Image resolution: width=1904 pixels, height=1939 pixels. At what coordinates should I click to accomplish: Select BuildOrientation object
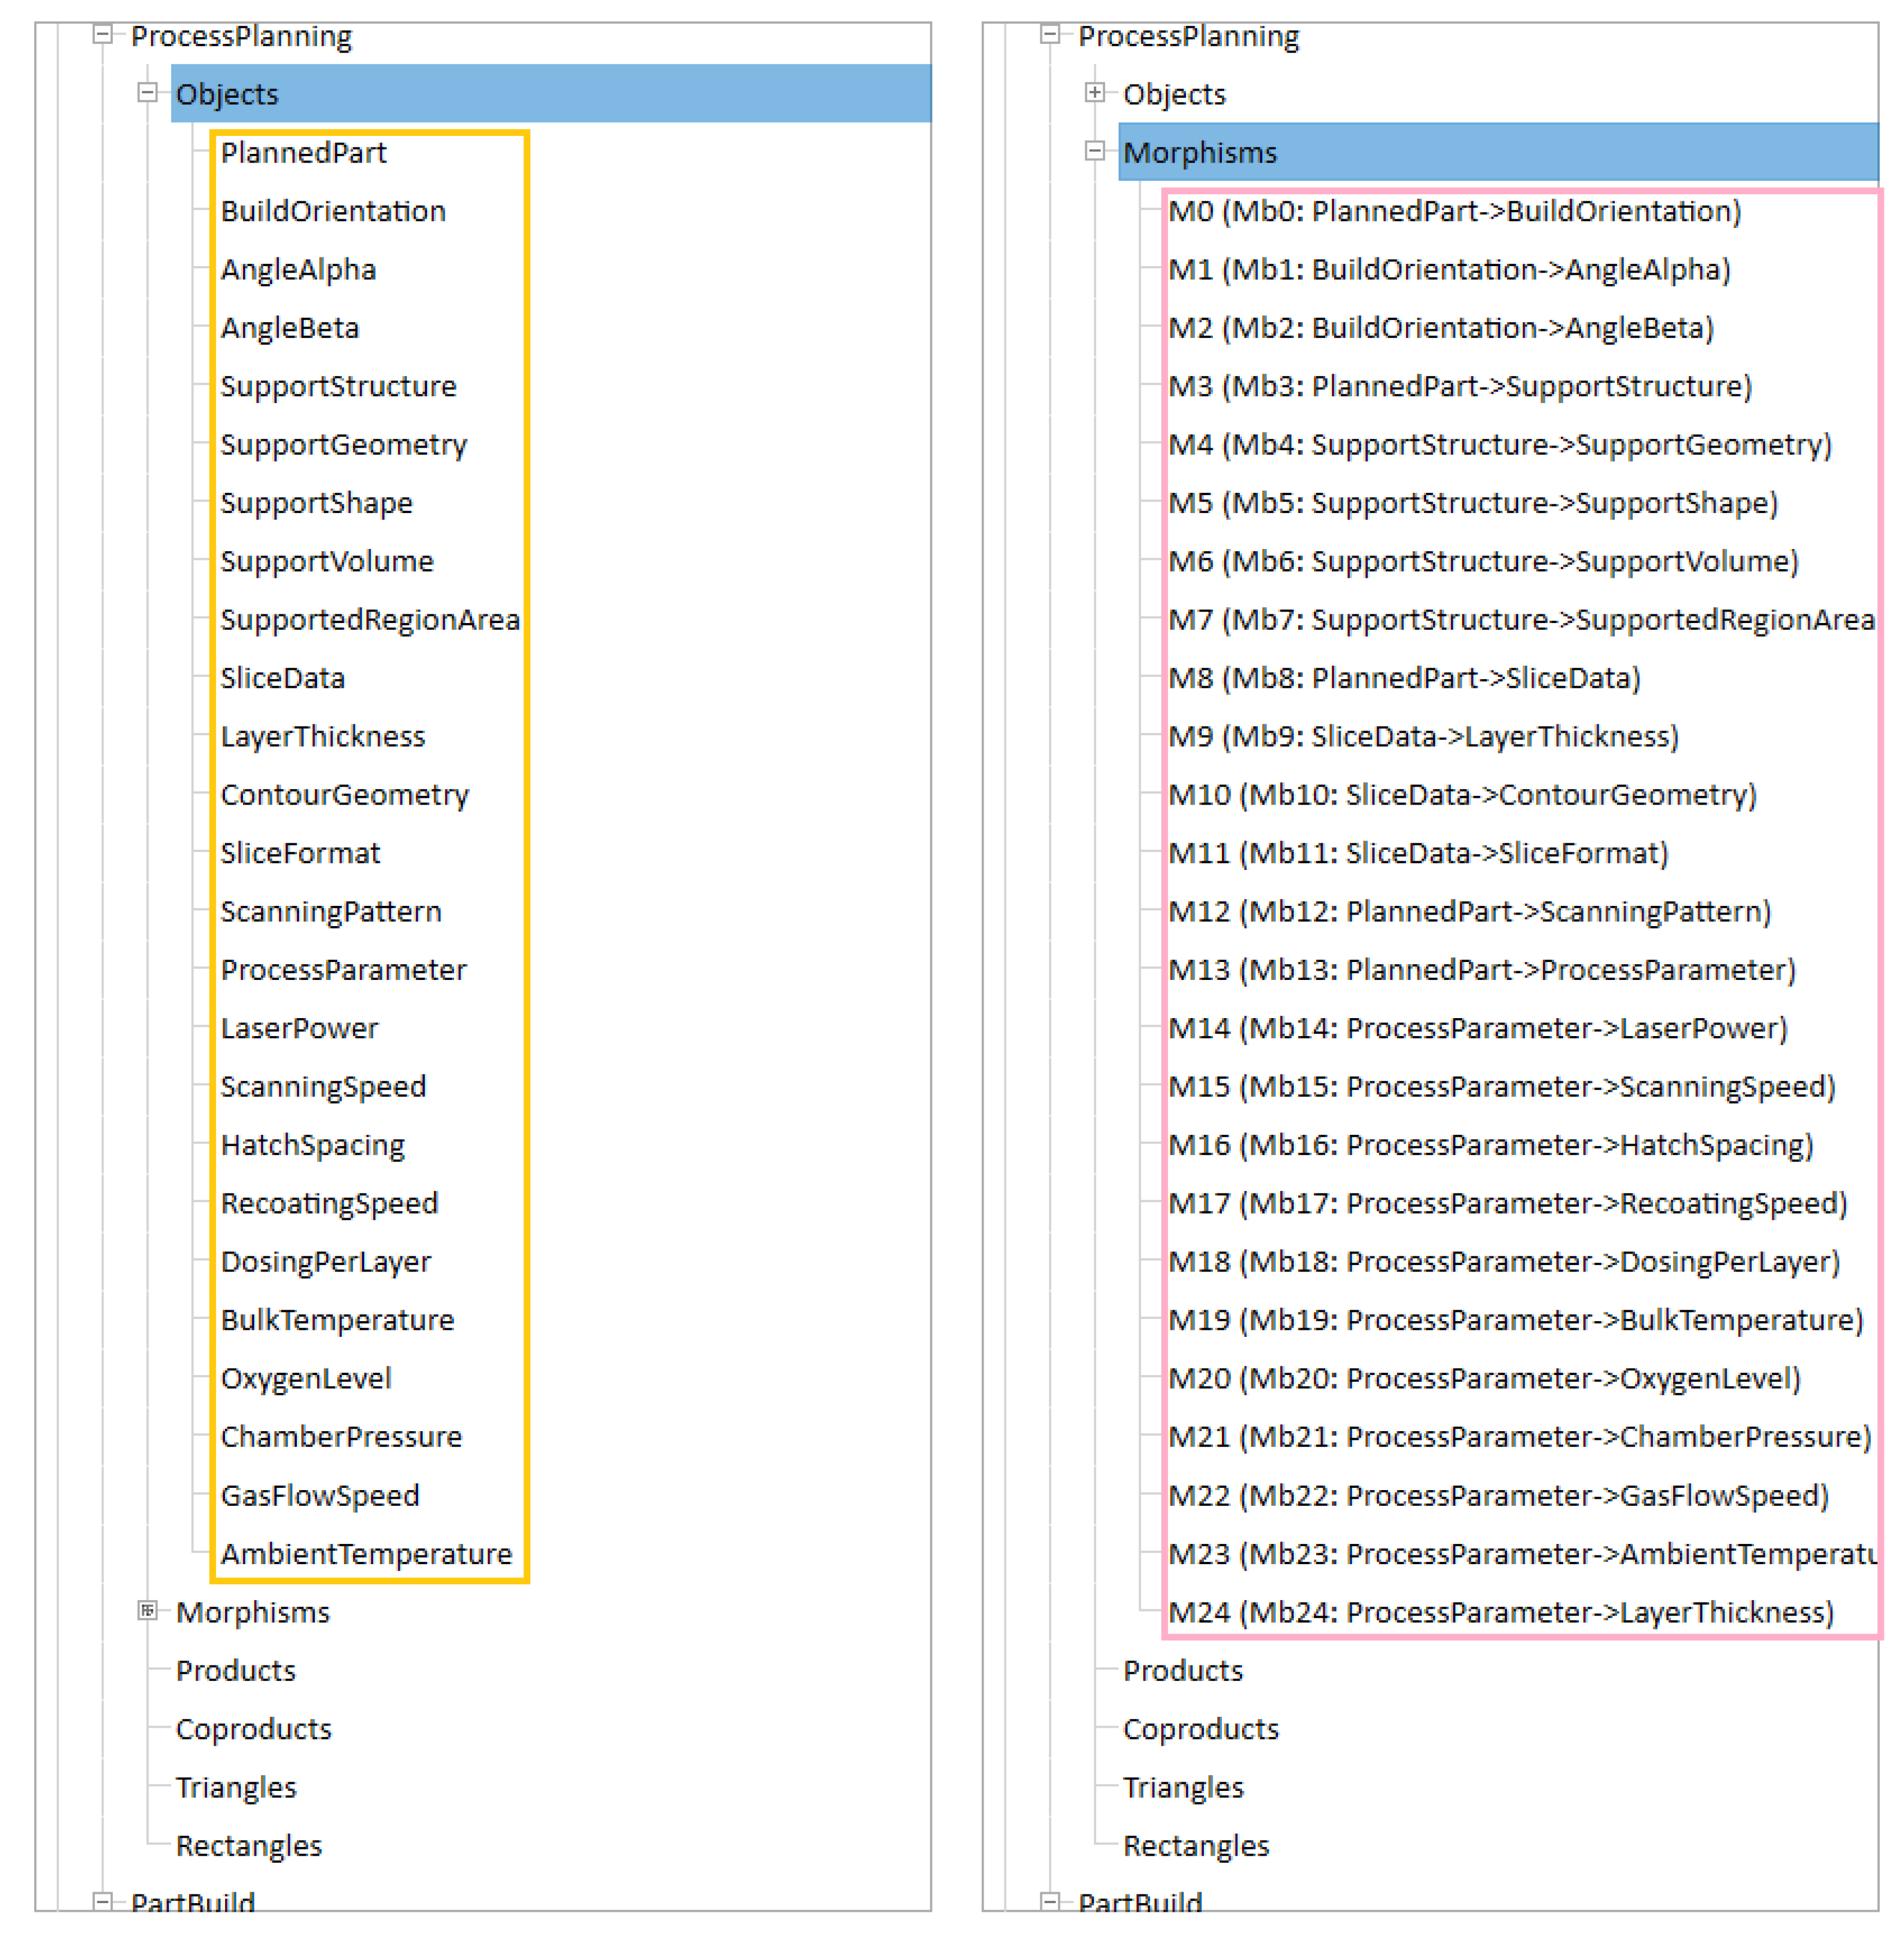point(333,211)
